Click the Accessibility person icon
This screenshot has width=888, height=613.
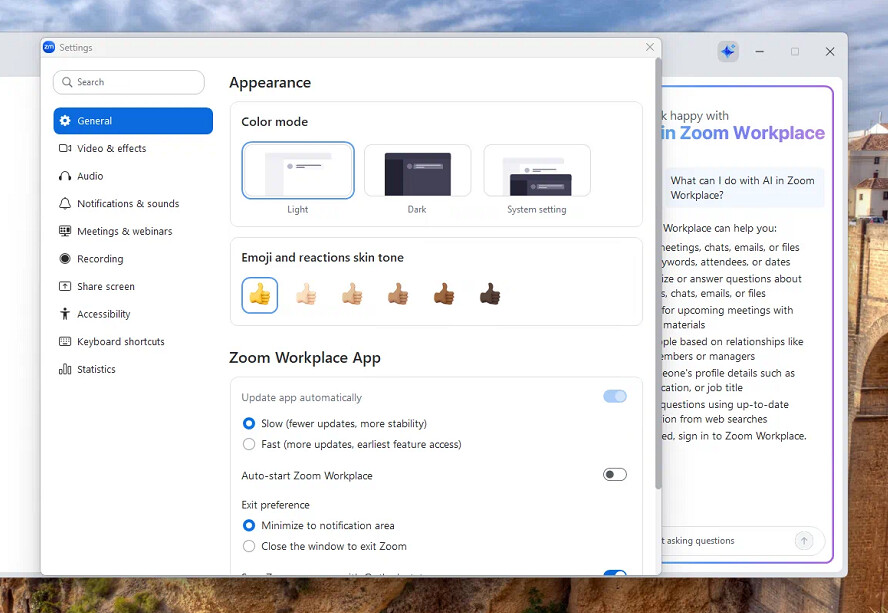coord(65,314)
